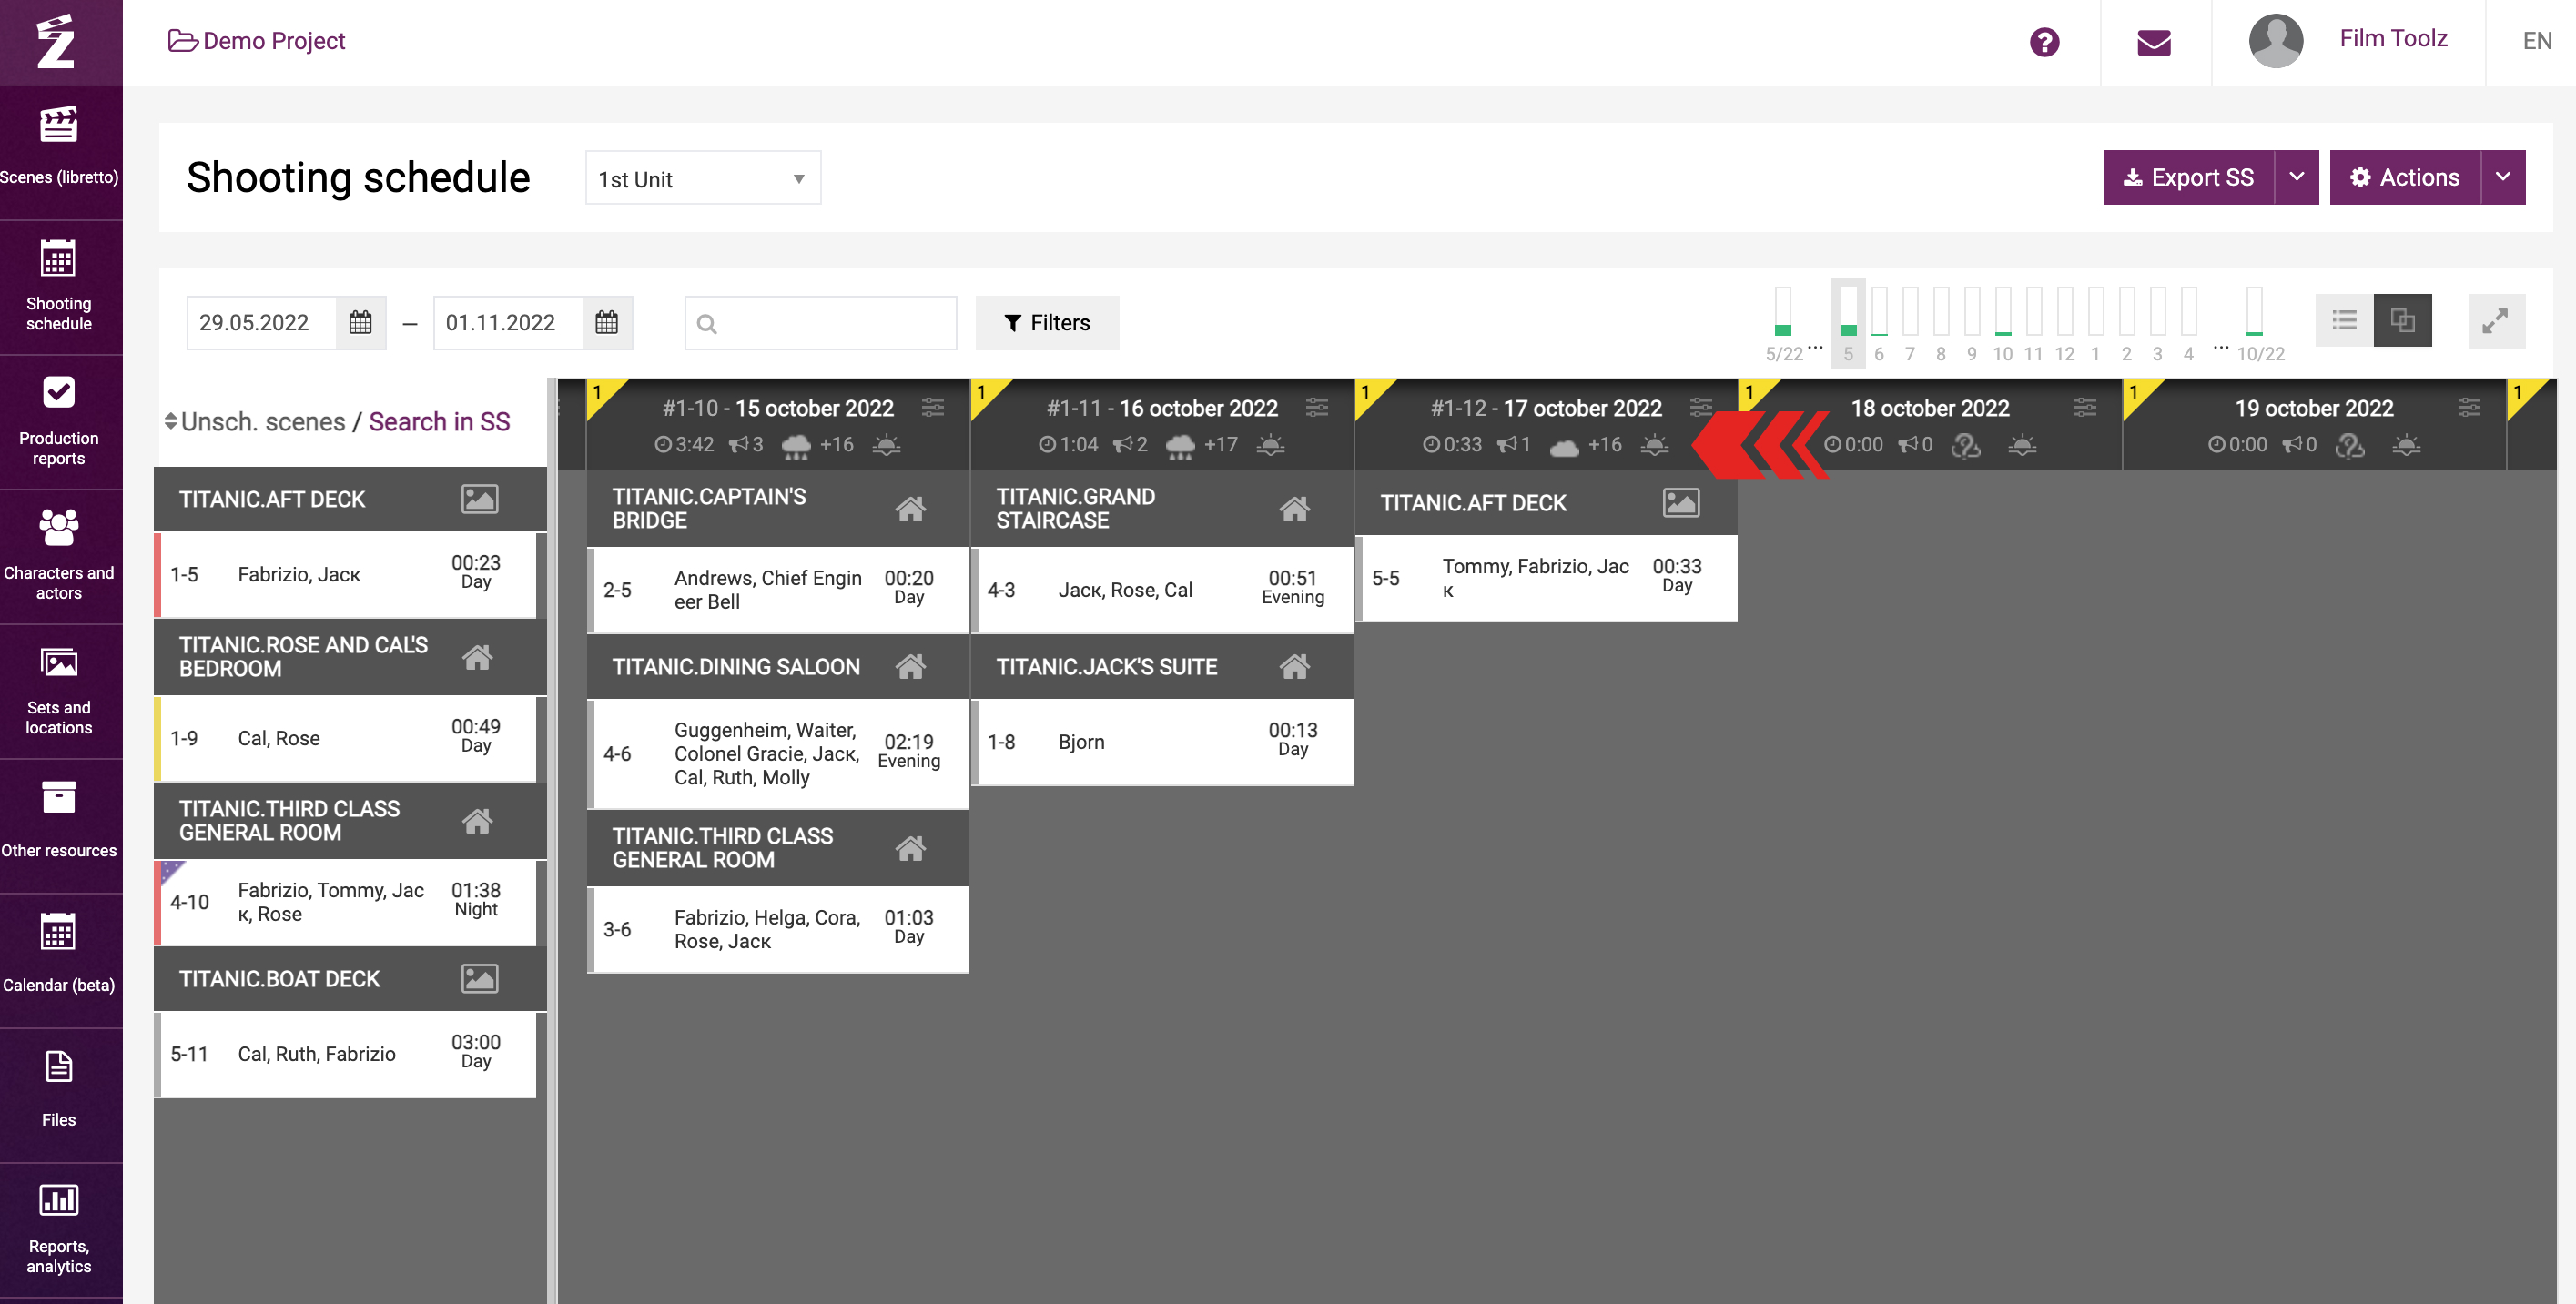Open calendar picker for start date 29.05.2022
This screenshot has width=2576, height=1304.
360,322
